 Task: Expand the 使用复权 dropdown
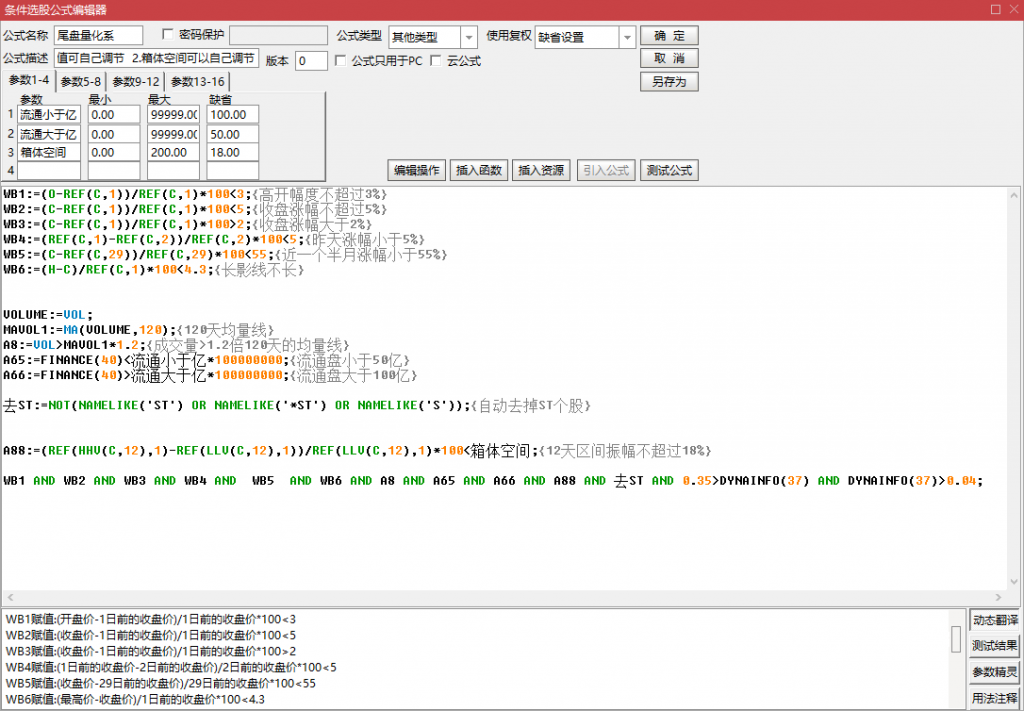pos(627,37)
